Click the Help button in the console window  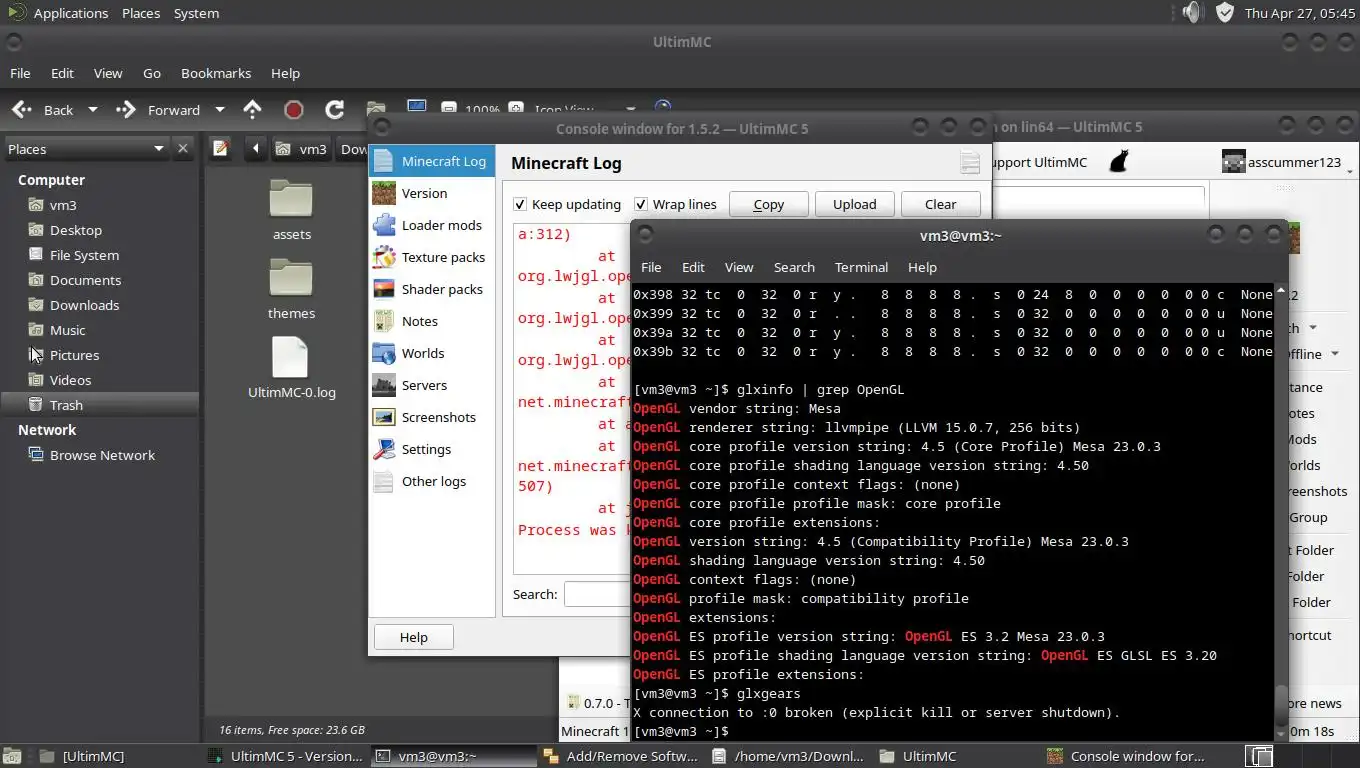[x=413, y=637]
